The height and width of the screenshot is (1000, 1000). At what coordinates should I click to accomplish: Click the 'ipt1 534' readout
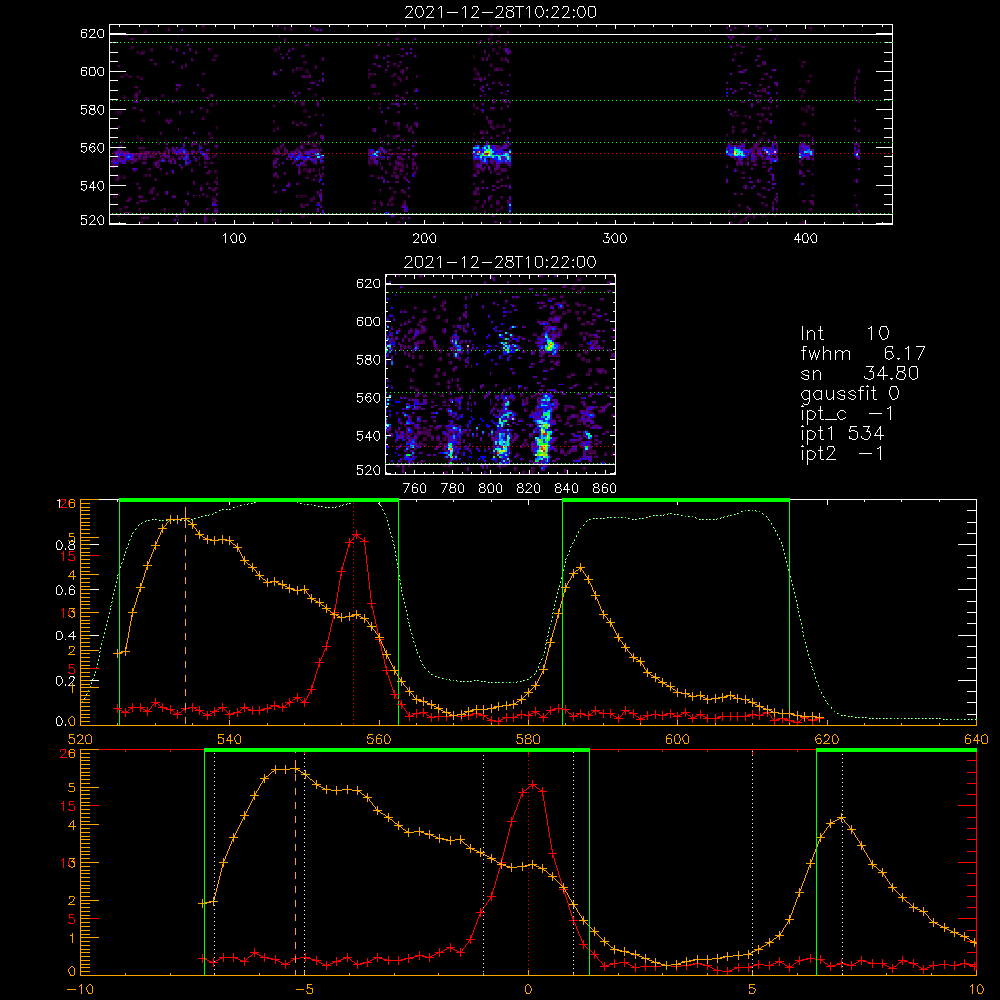842,434
